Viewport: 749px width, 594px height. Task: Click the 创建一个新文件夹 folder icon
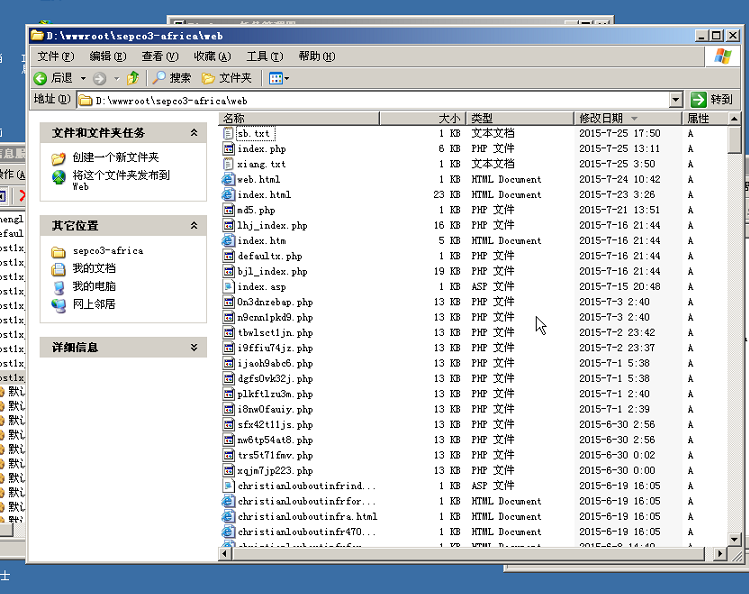(59, 158)
